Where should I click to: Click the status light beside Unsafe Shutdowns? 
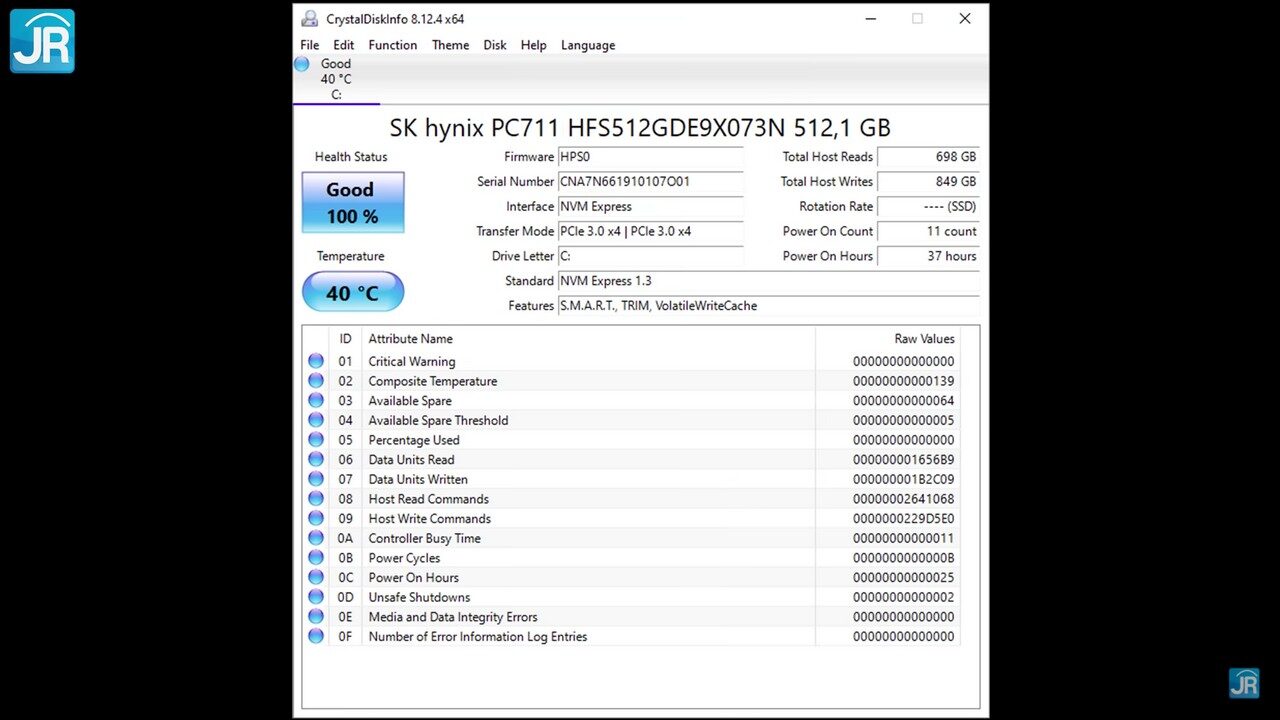point(316,596)
